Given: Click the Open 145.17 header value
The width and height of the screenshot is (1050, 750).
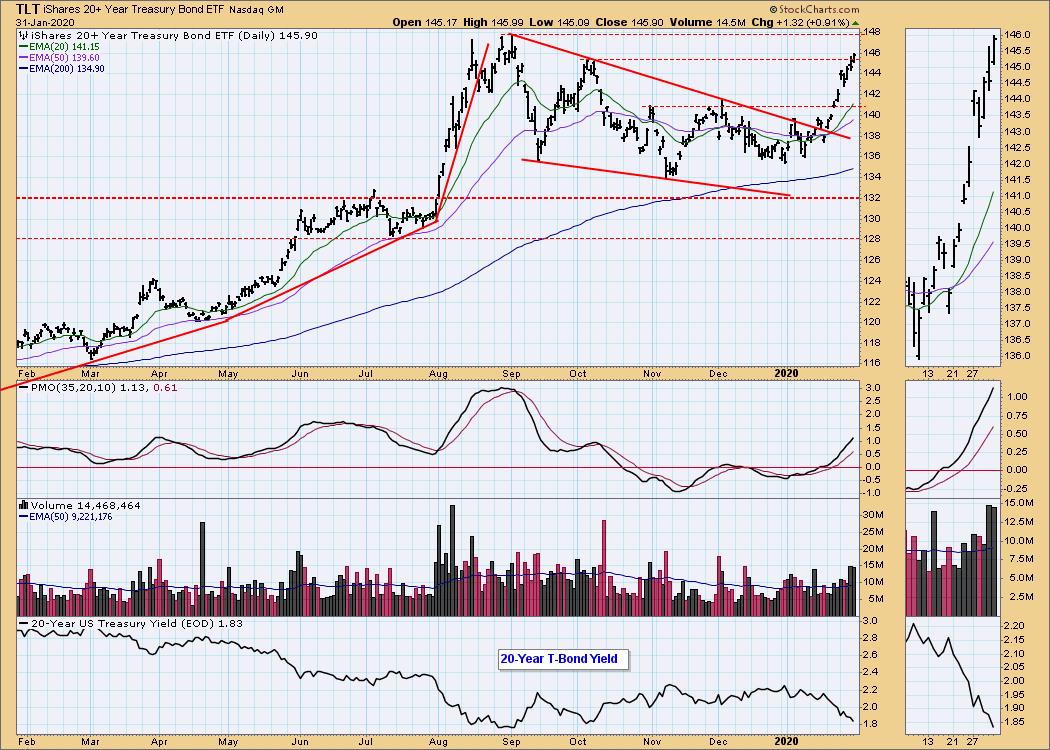Looking at the screenshot, I should point(423,22).
